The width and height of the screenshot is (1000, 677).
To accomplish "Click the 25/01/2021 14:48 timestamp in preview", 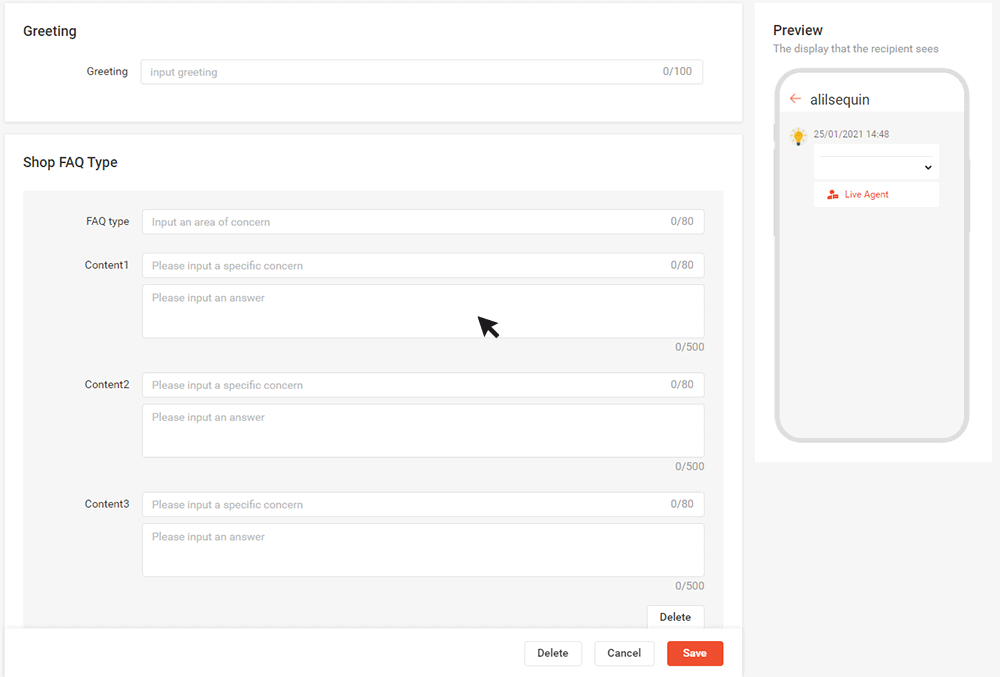I will pyautogui.click(x=851, y=134).
